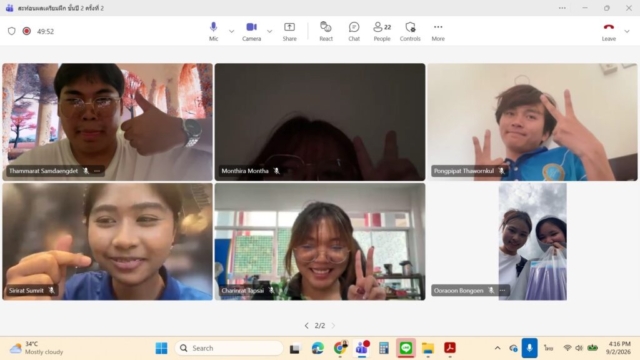
Task: Click the tray icon left of microphone
Action: 513,348
